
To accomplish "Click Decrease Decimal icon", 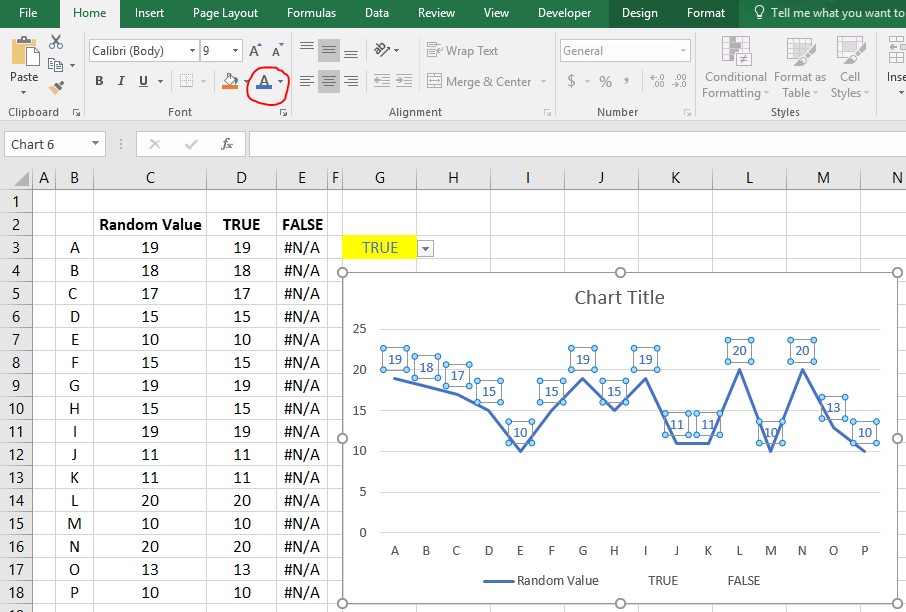I will point(680,81).
